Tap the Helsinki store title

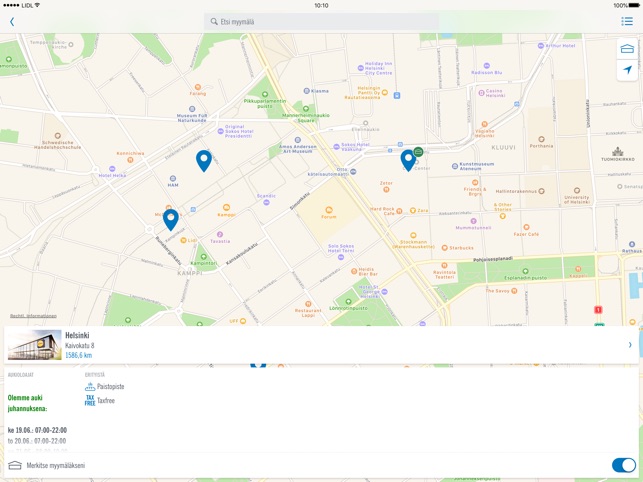tap(77, 335)
